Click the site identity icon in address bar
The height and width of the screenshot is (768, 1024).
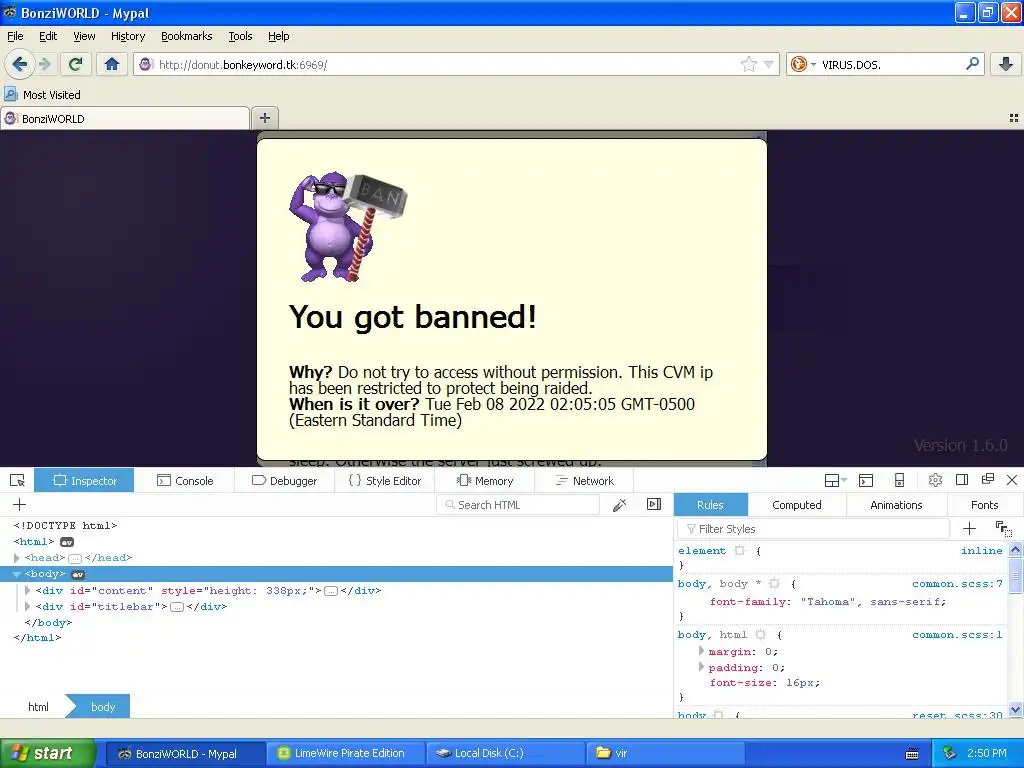point(146,64)
